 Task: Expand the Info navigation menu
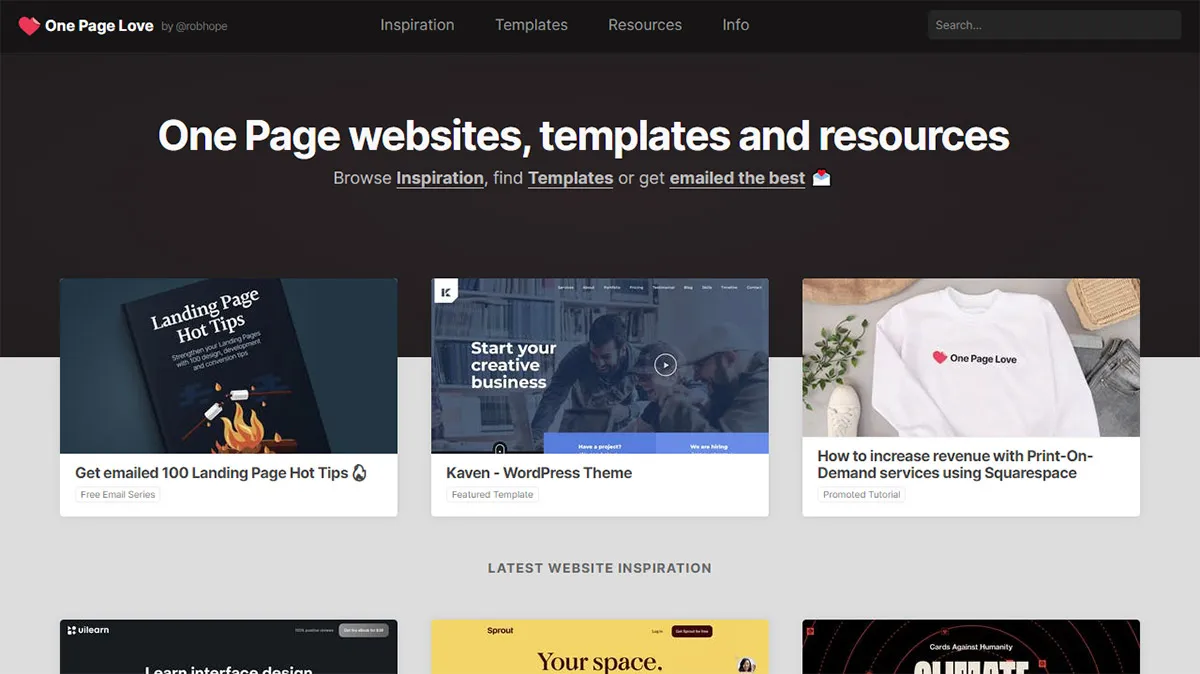pyautogui.click(x=736, y=25)
